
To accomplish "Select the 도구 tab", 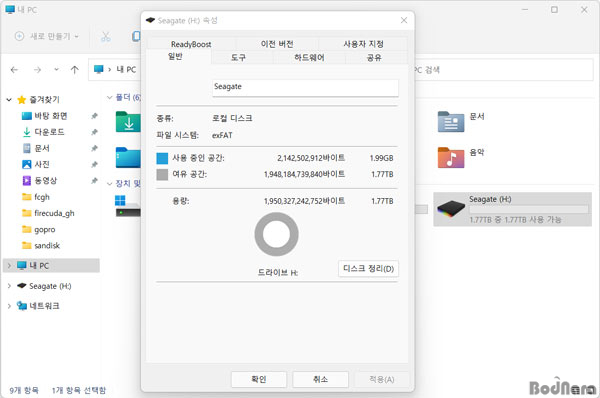I will (x=238, y=57).
